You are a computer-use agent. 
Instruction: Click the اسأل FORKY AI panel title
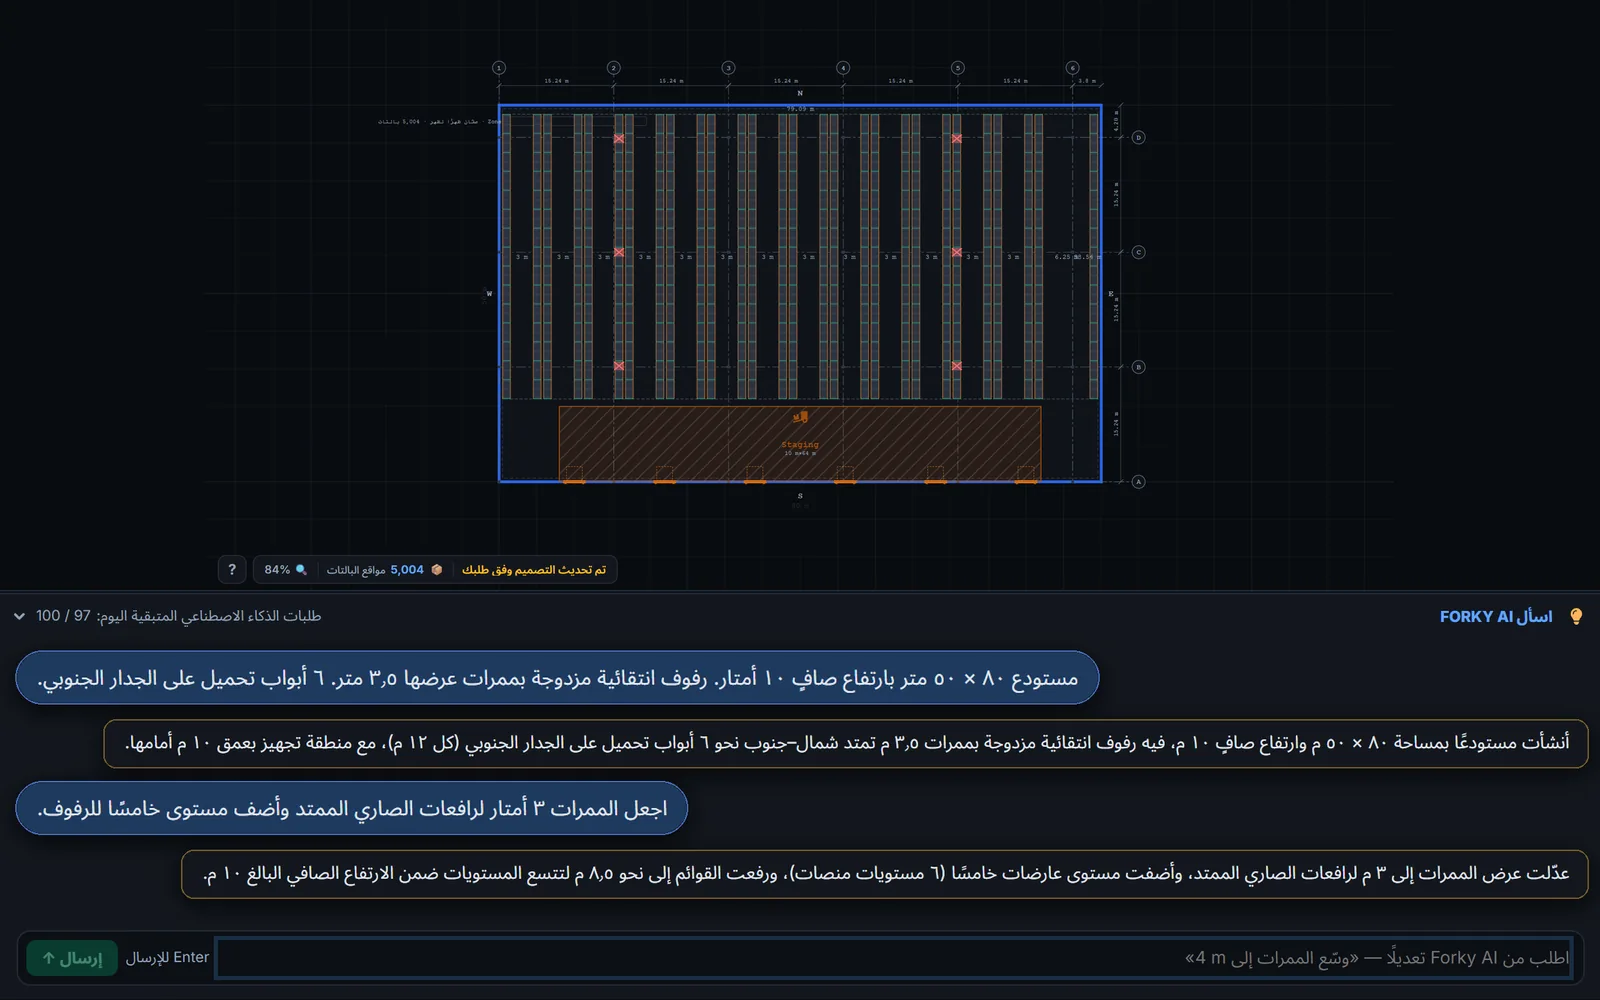click(x=1496, y=616)
